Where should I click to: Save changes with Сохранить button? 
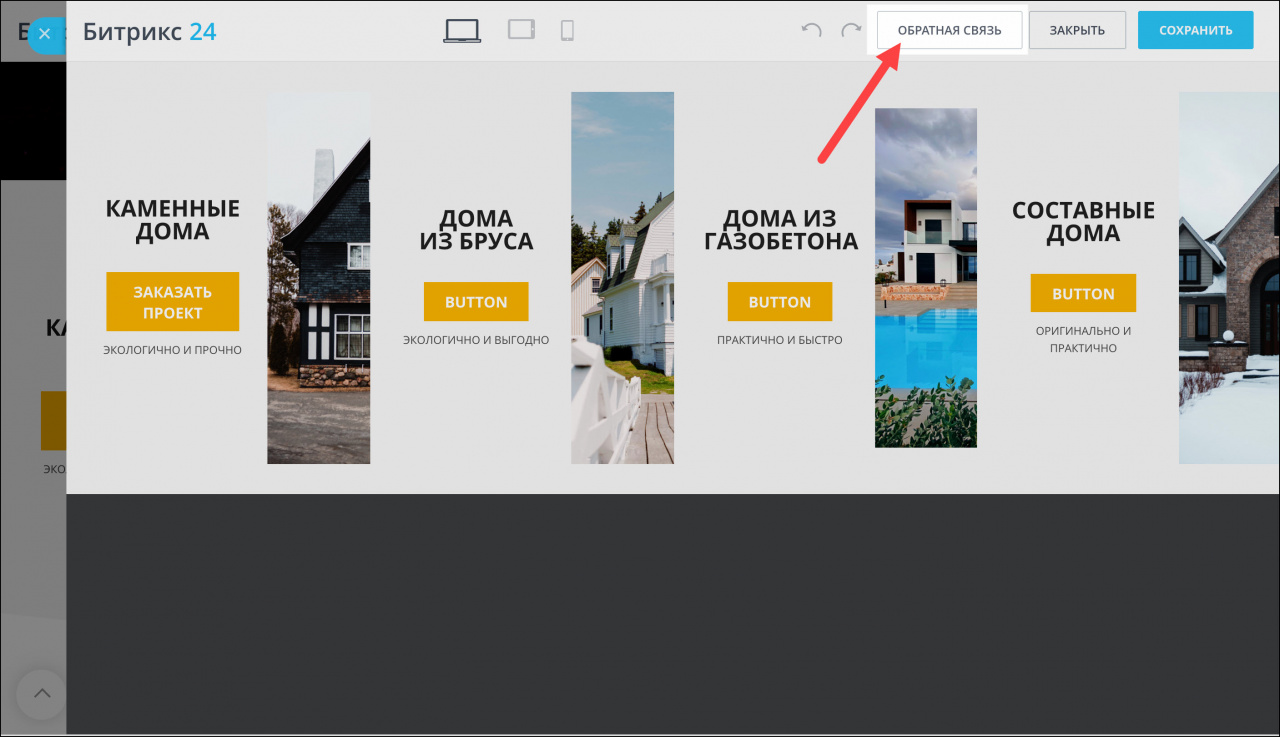coord(1195,30)
